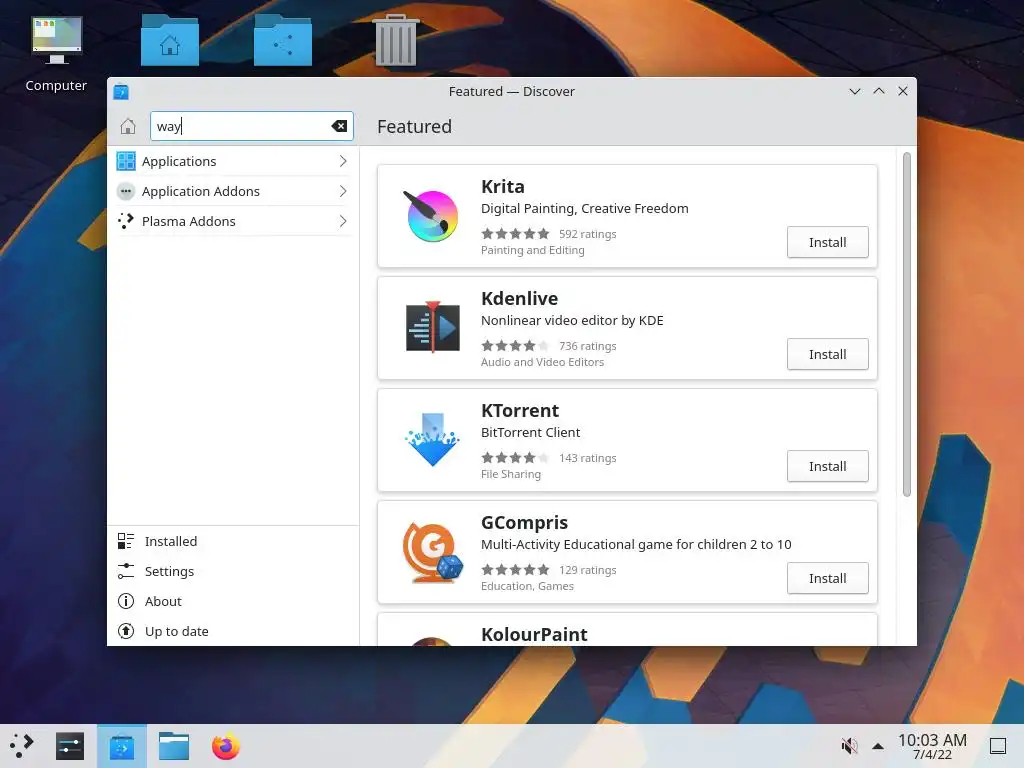Select the Application Addons row

coord(233,191)
